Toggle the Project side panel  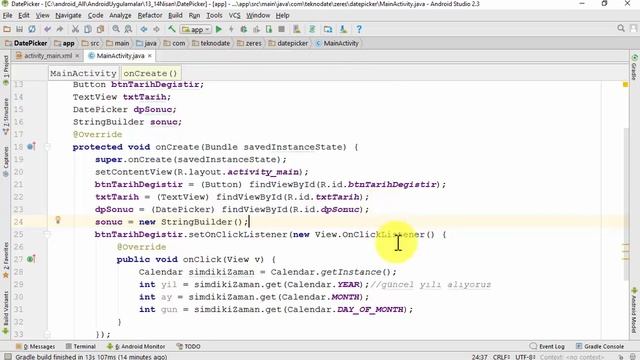coord(5,70)
